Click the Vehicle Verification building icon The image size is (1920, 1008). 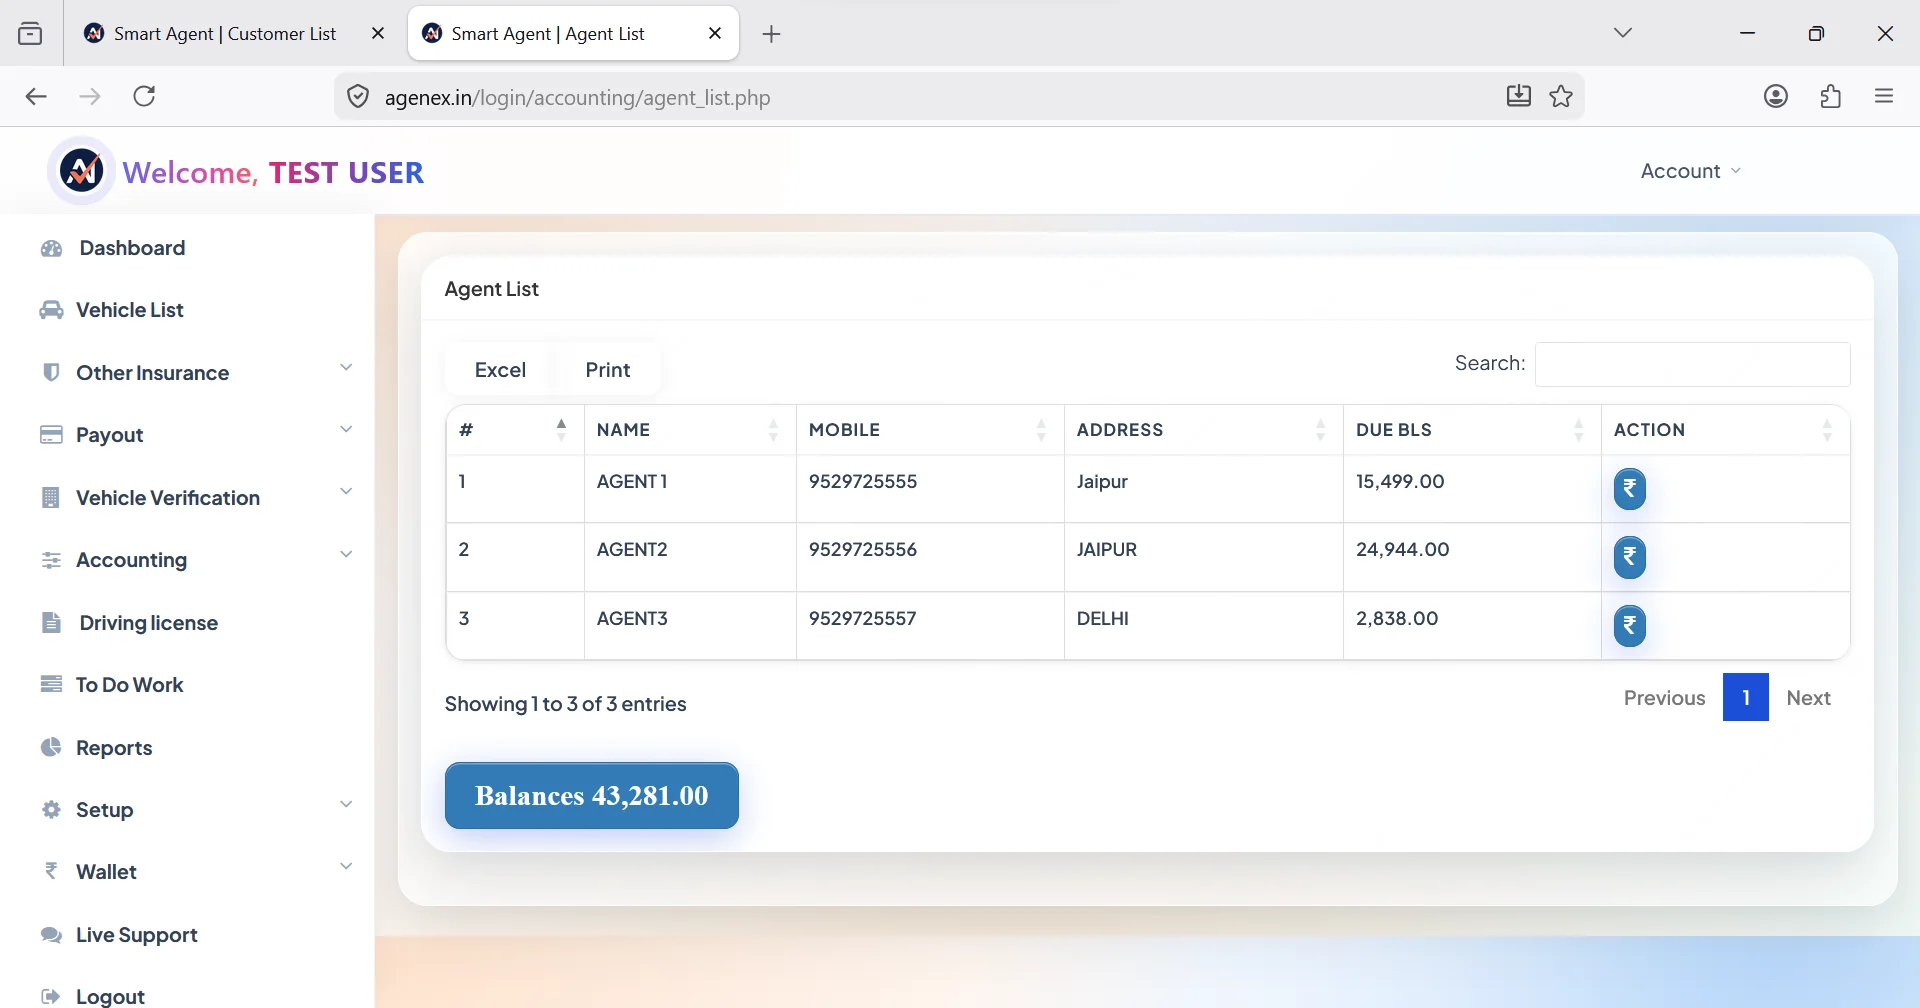click(51, 497)
